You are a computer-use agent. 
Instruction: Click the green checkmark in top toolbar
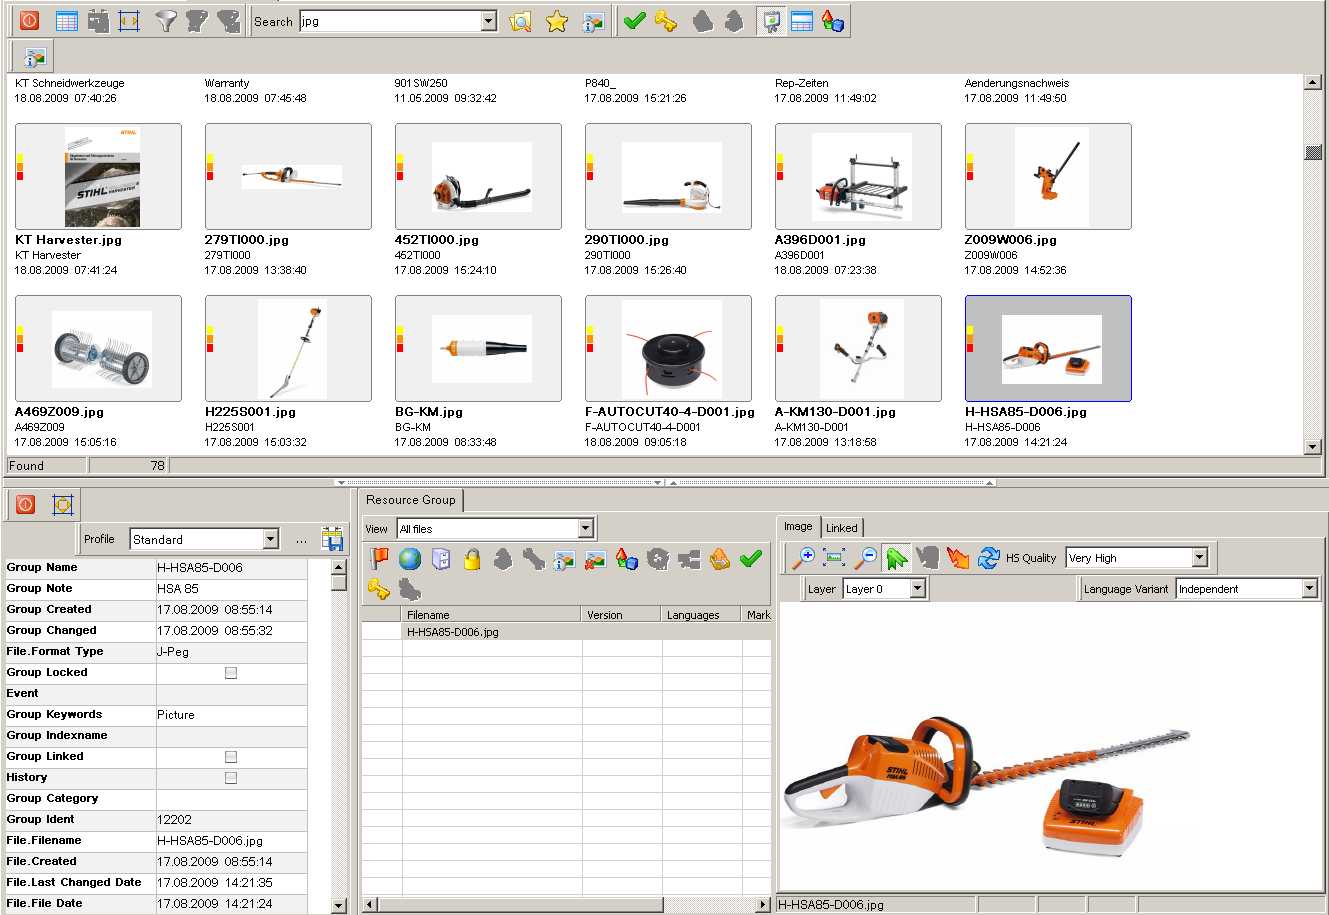coord(634,21)
